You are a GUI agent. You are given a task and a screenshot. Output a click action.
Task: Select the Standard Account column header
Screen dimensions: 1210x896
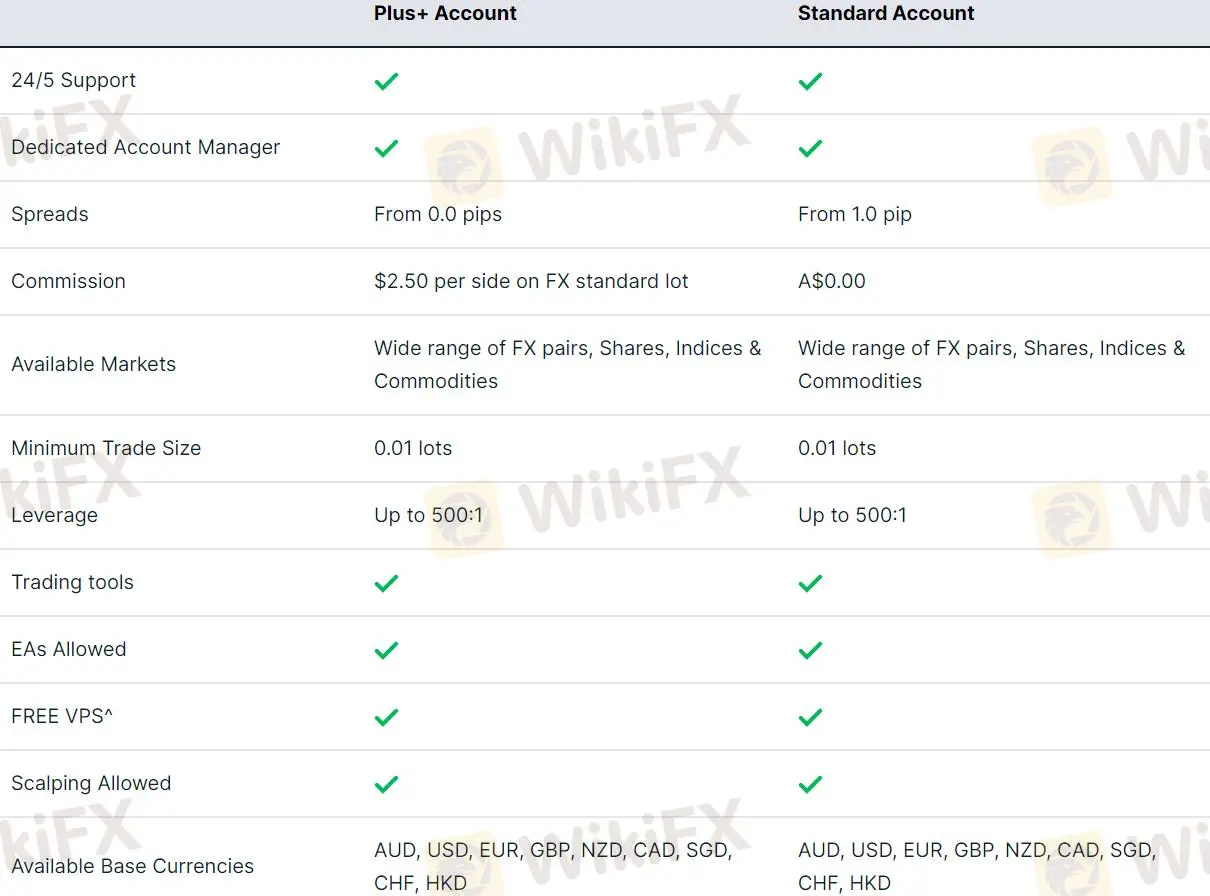coord(886,13)
